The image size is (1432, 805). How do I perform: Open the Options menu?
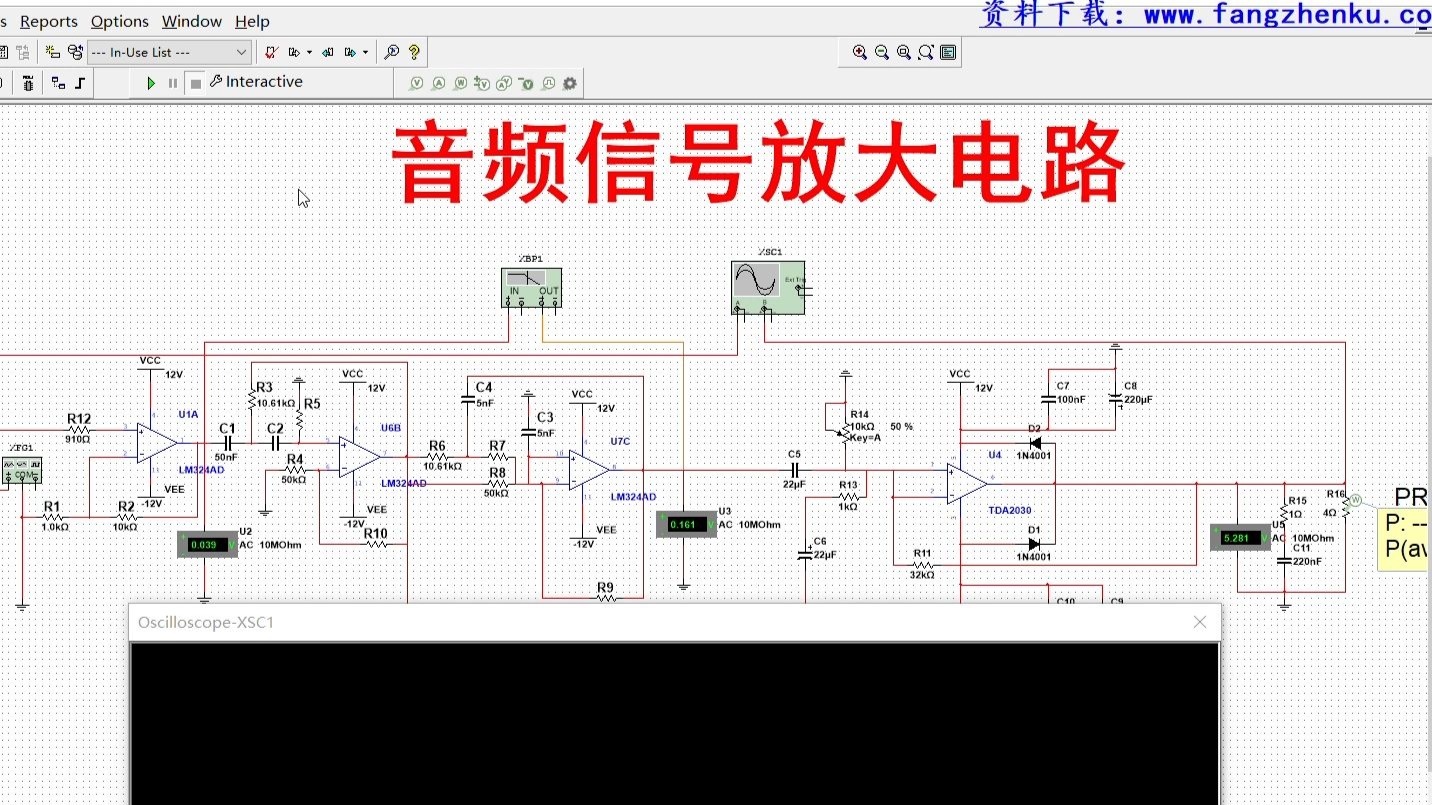click(x=119, y=20)
